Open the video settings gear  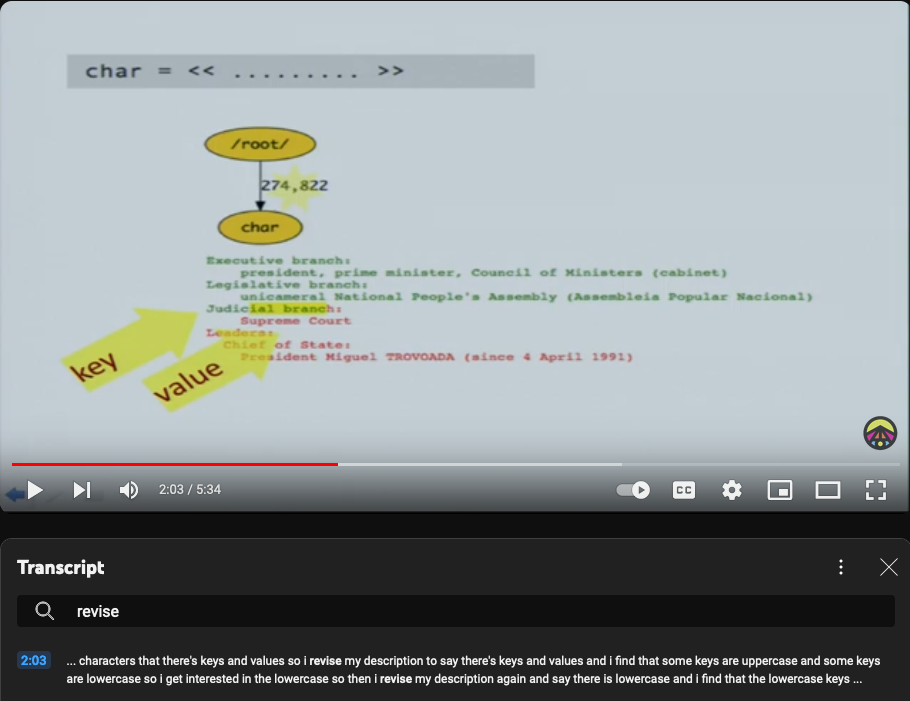coord(732,490)
